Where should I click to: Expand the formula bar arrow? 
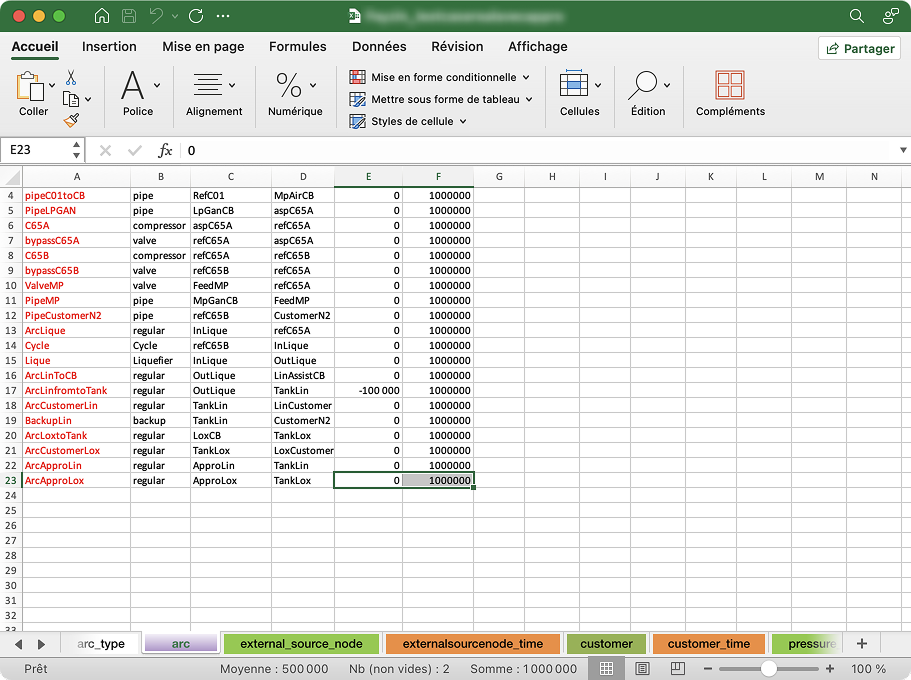point(903,150)
